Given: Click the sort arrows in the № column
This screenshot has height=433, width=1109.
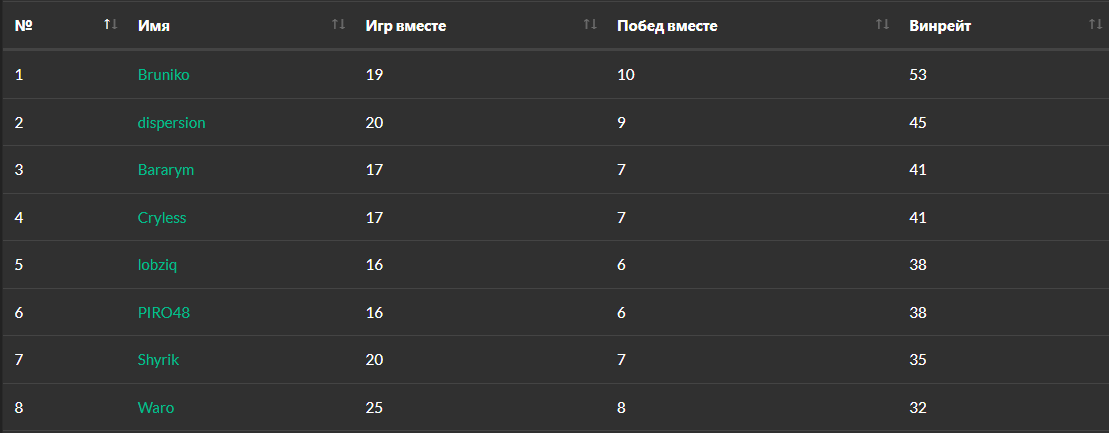Looking at the screenshot, I should (x=110, y=24).
